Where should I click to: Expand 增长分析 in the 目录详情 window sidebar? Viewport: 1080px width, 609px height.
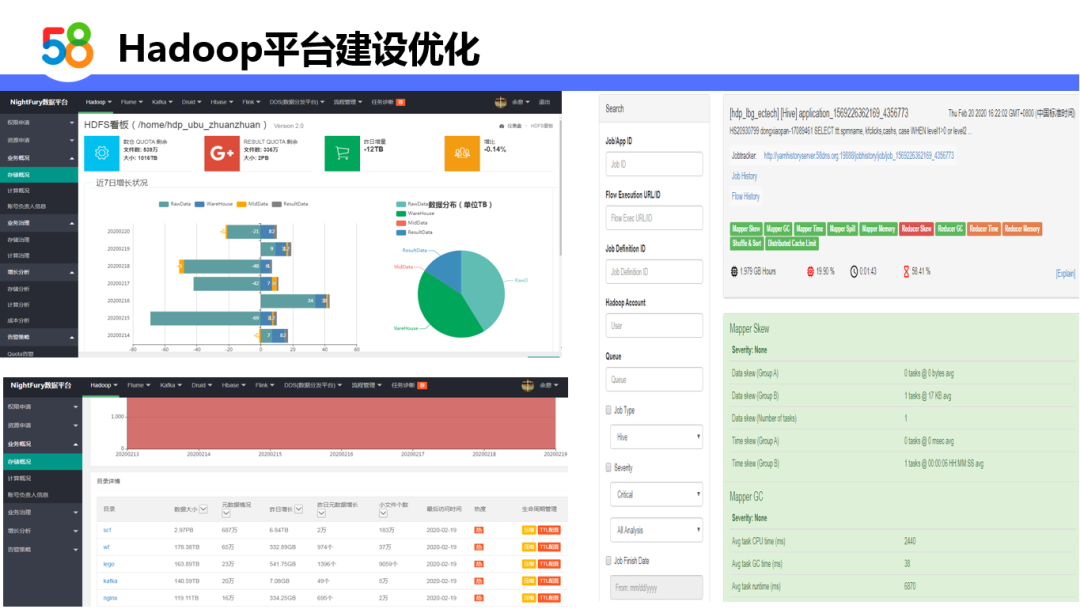[x=42, y=530]
